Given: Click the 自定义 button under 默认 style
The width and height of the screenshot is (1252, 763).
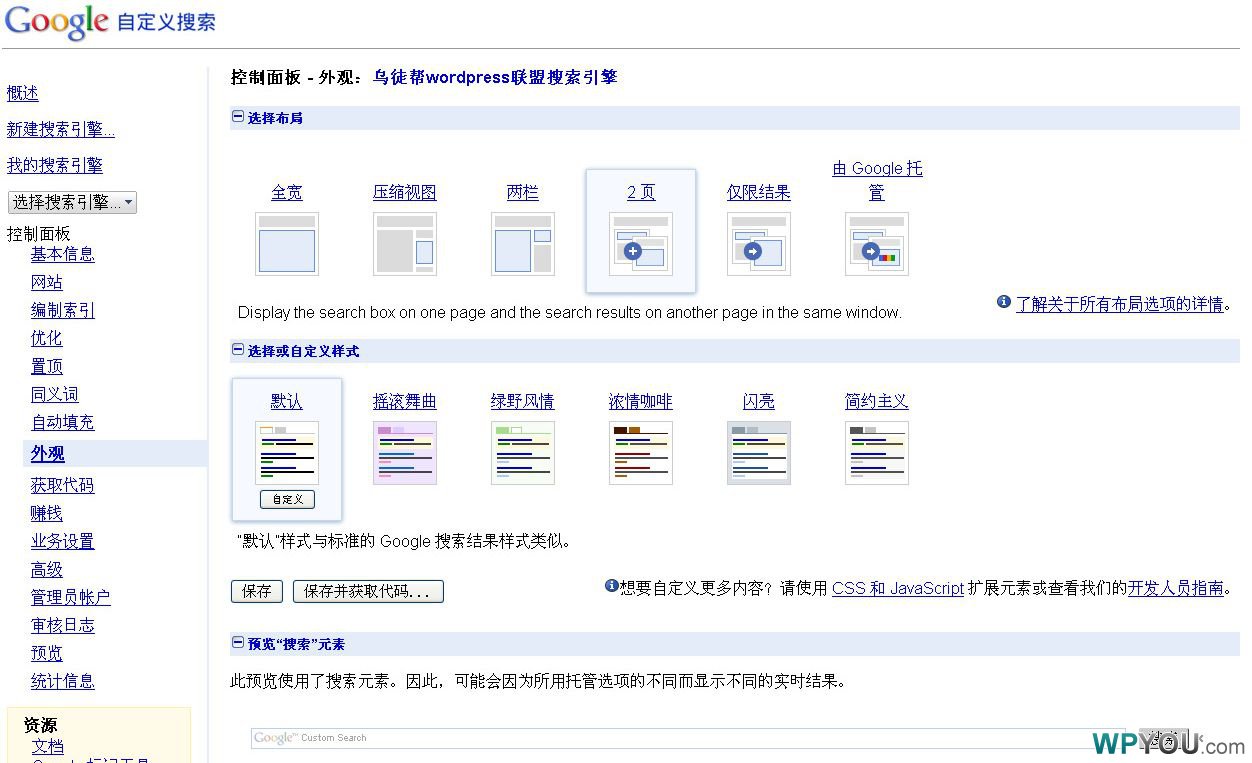Looking at the screenshot, I should click(x=287, y=499).
